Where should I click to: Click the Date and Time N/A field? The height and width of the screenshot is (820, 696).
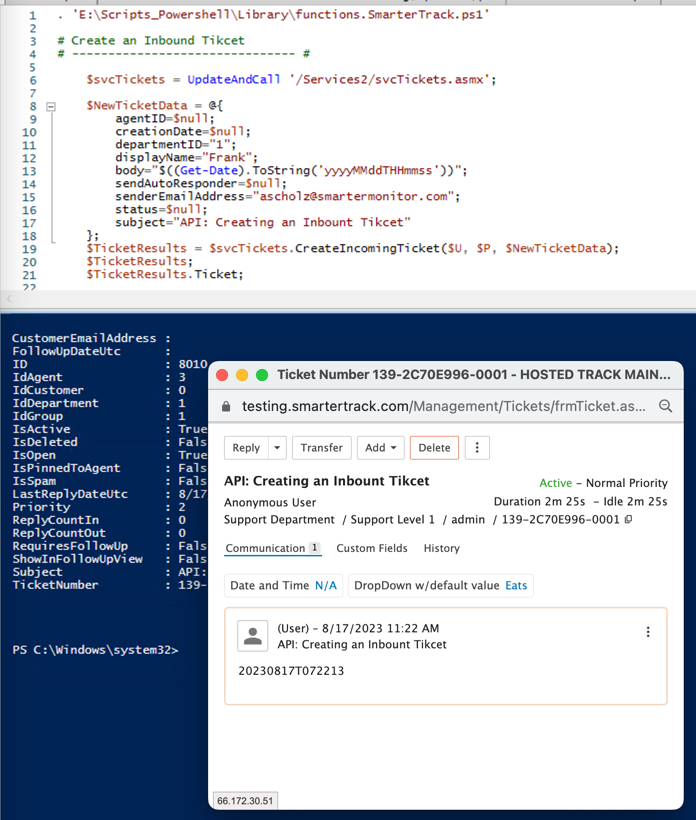click(x=283, y=585)
